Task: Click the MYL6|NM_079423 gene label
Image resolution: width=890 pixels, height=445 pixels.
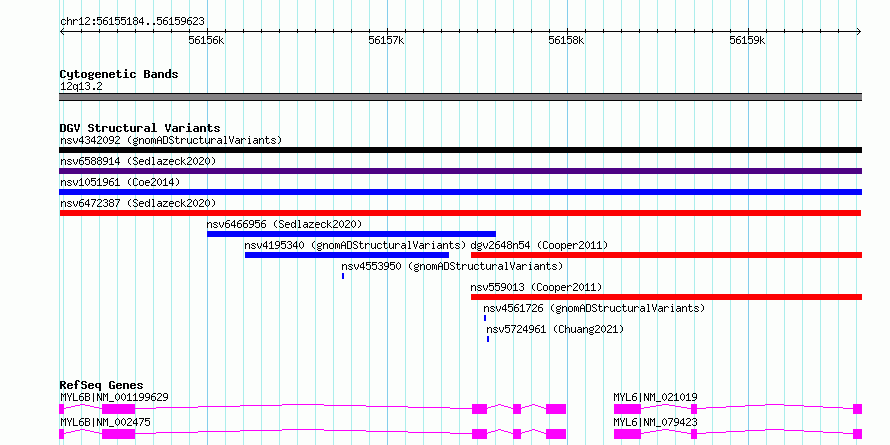Action: [655, 422]
